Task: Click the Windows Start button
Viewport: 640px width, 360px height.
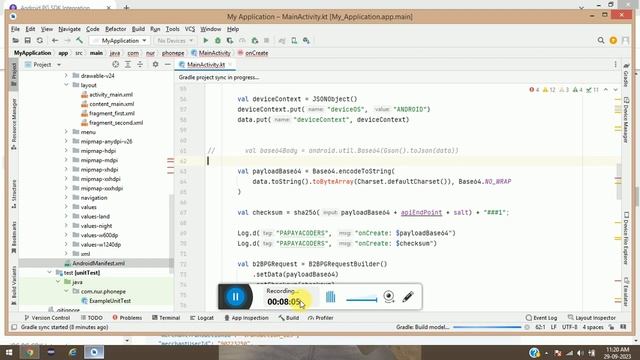Action: 8,352
